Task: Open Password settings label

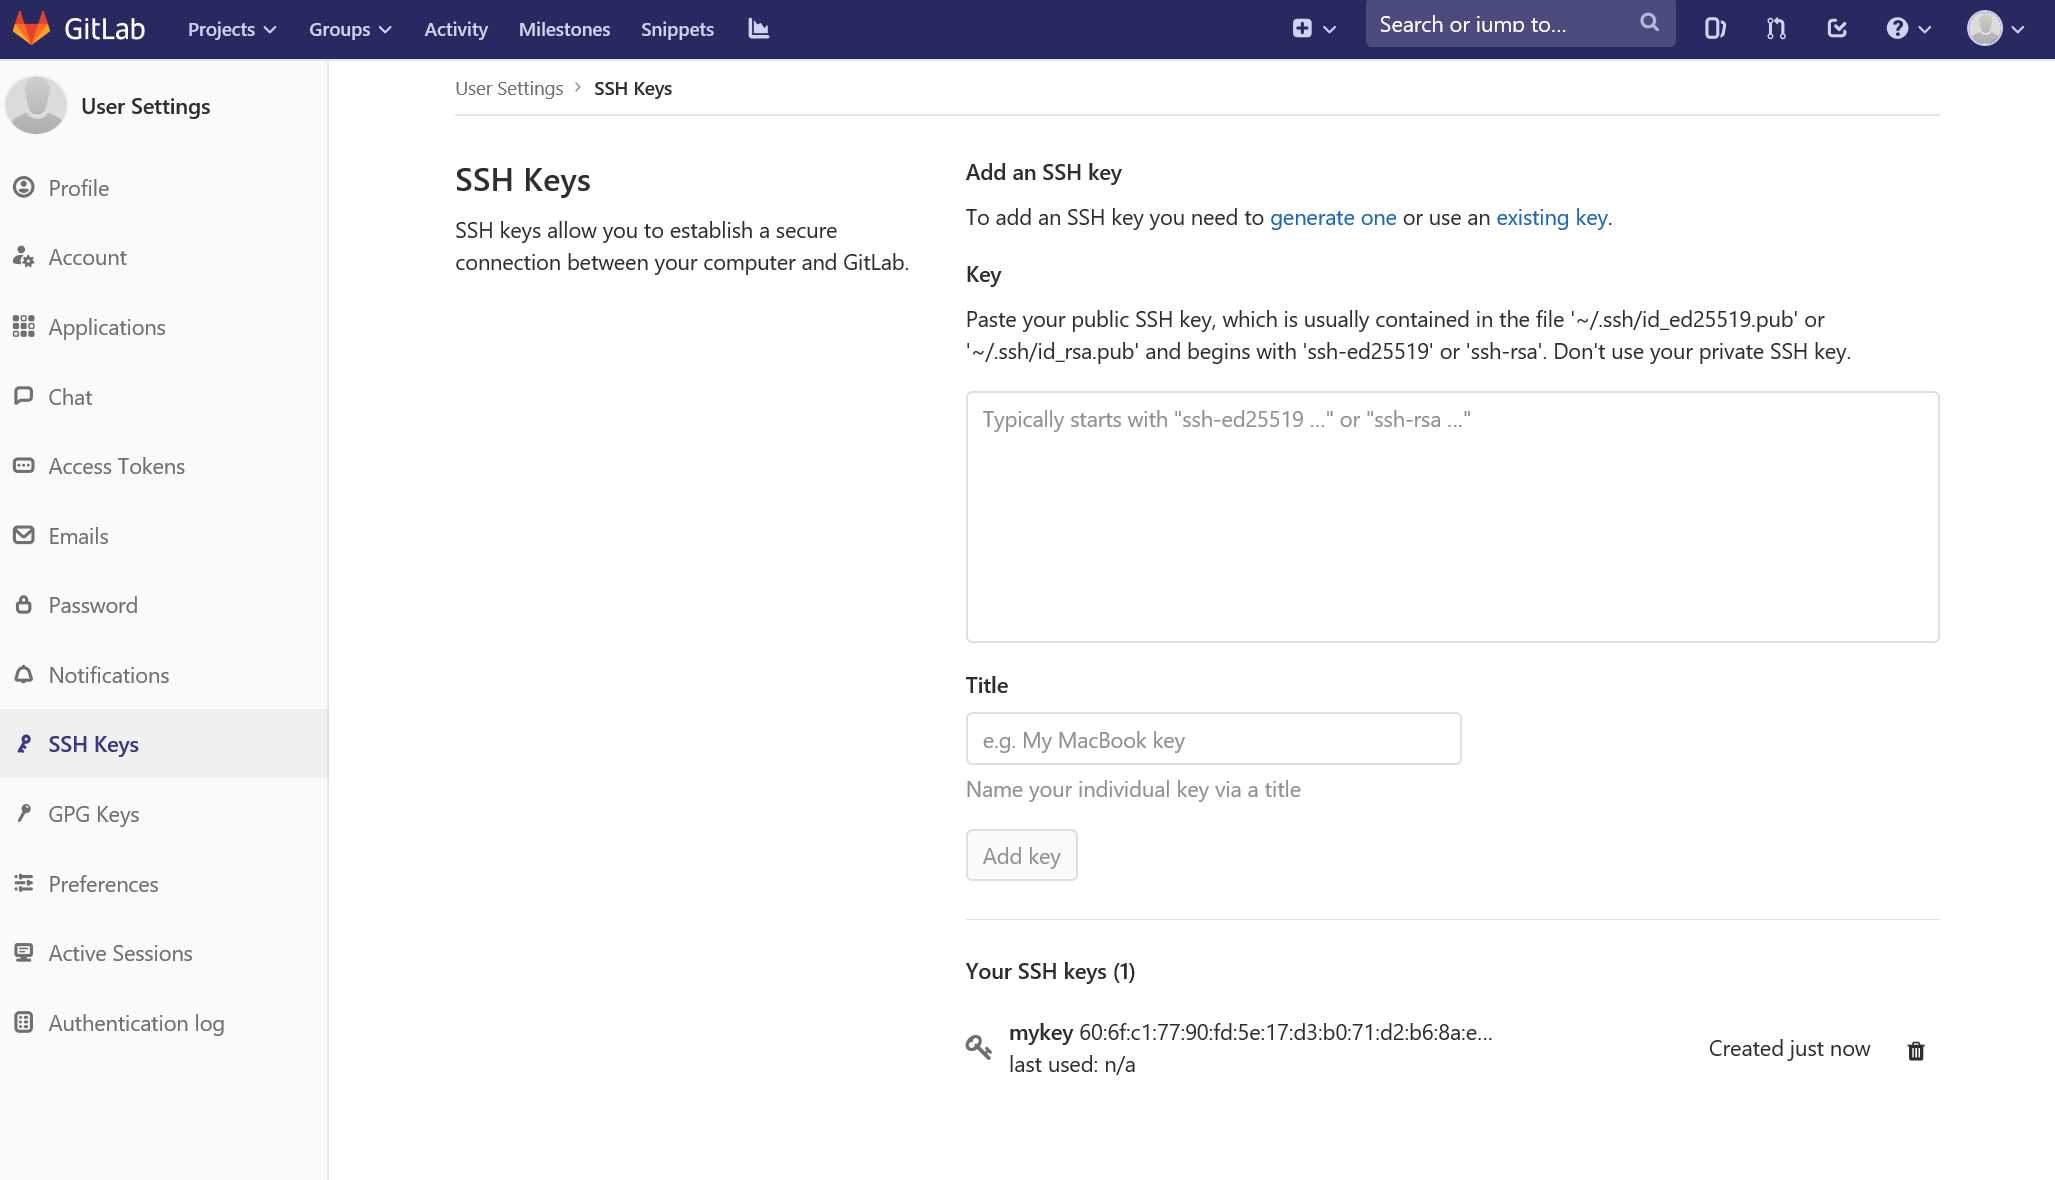Action: tap(93, 605)
